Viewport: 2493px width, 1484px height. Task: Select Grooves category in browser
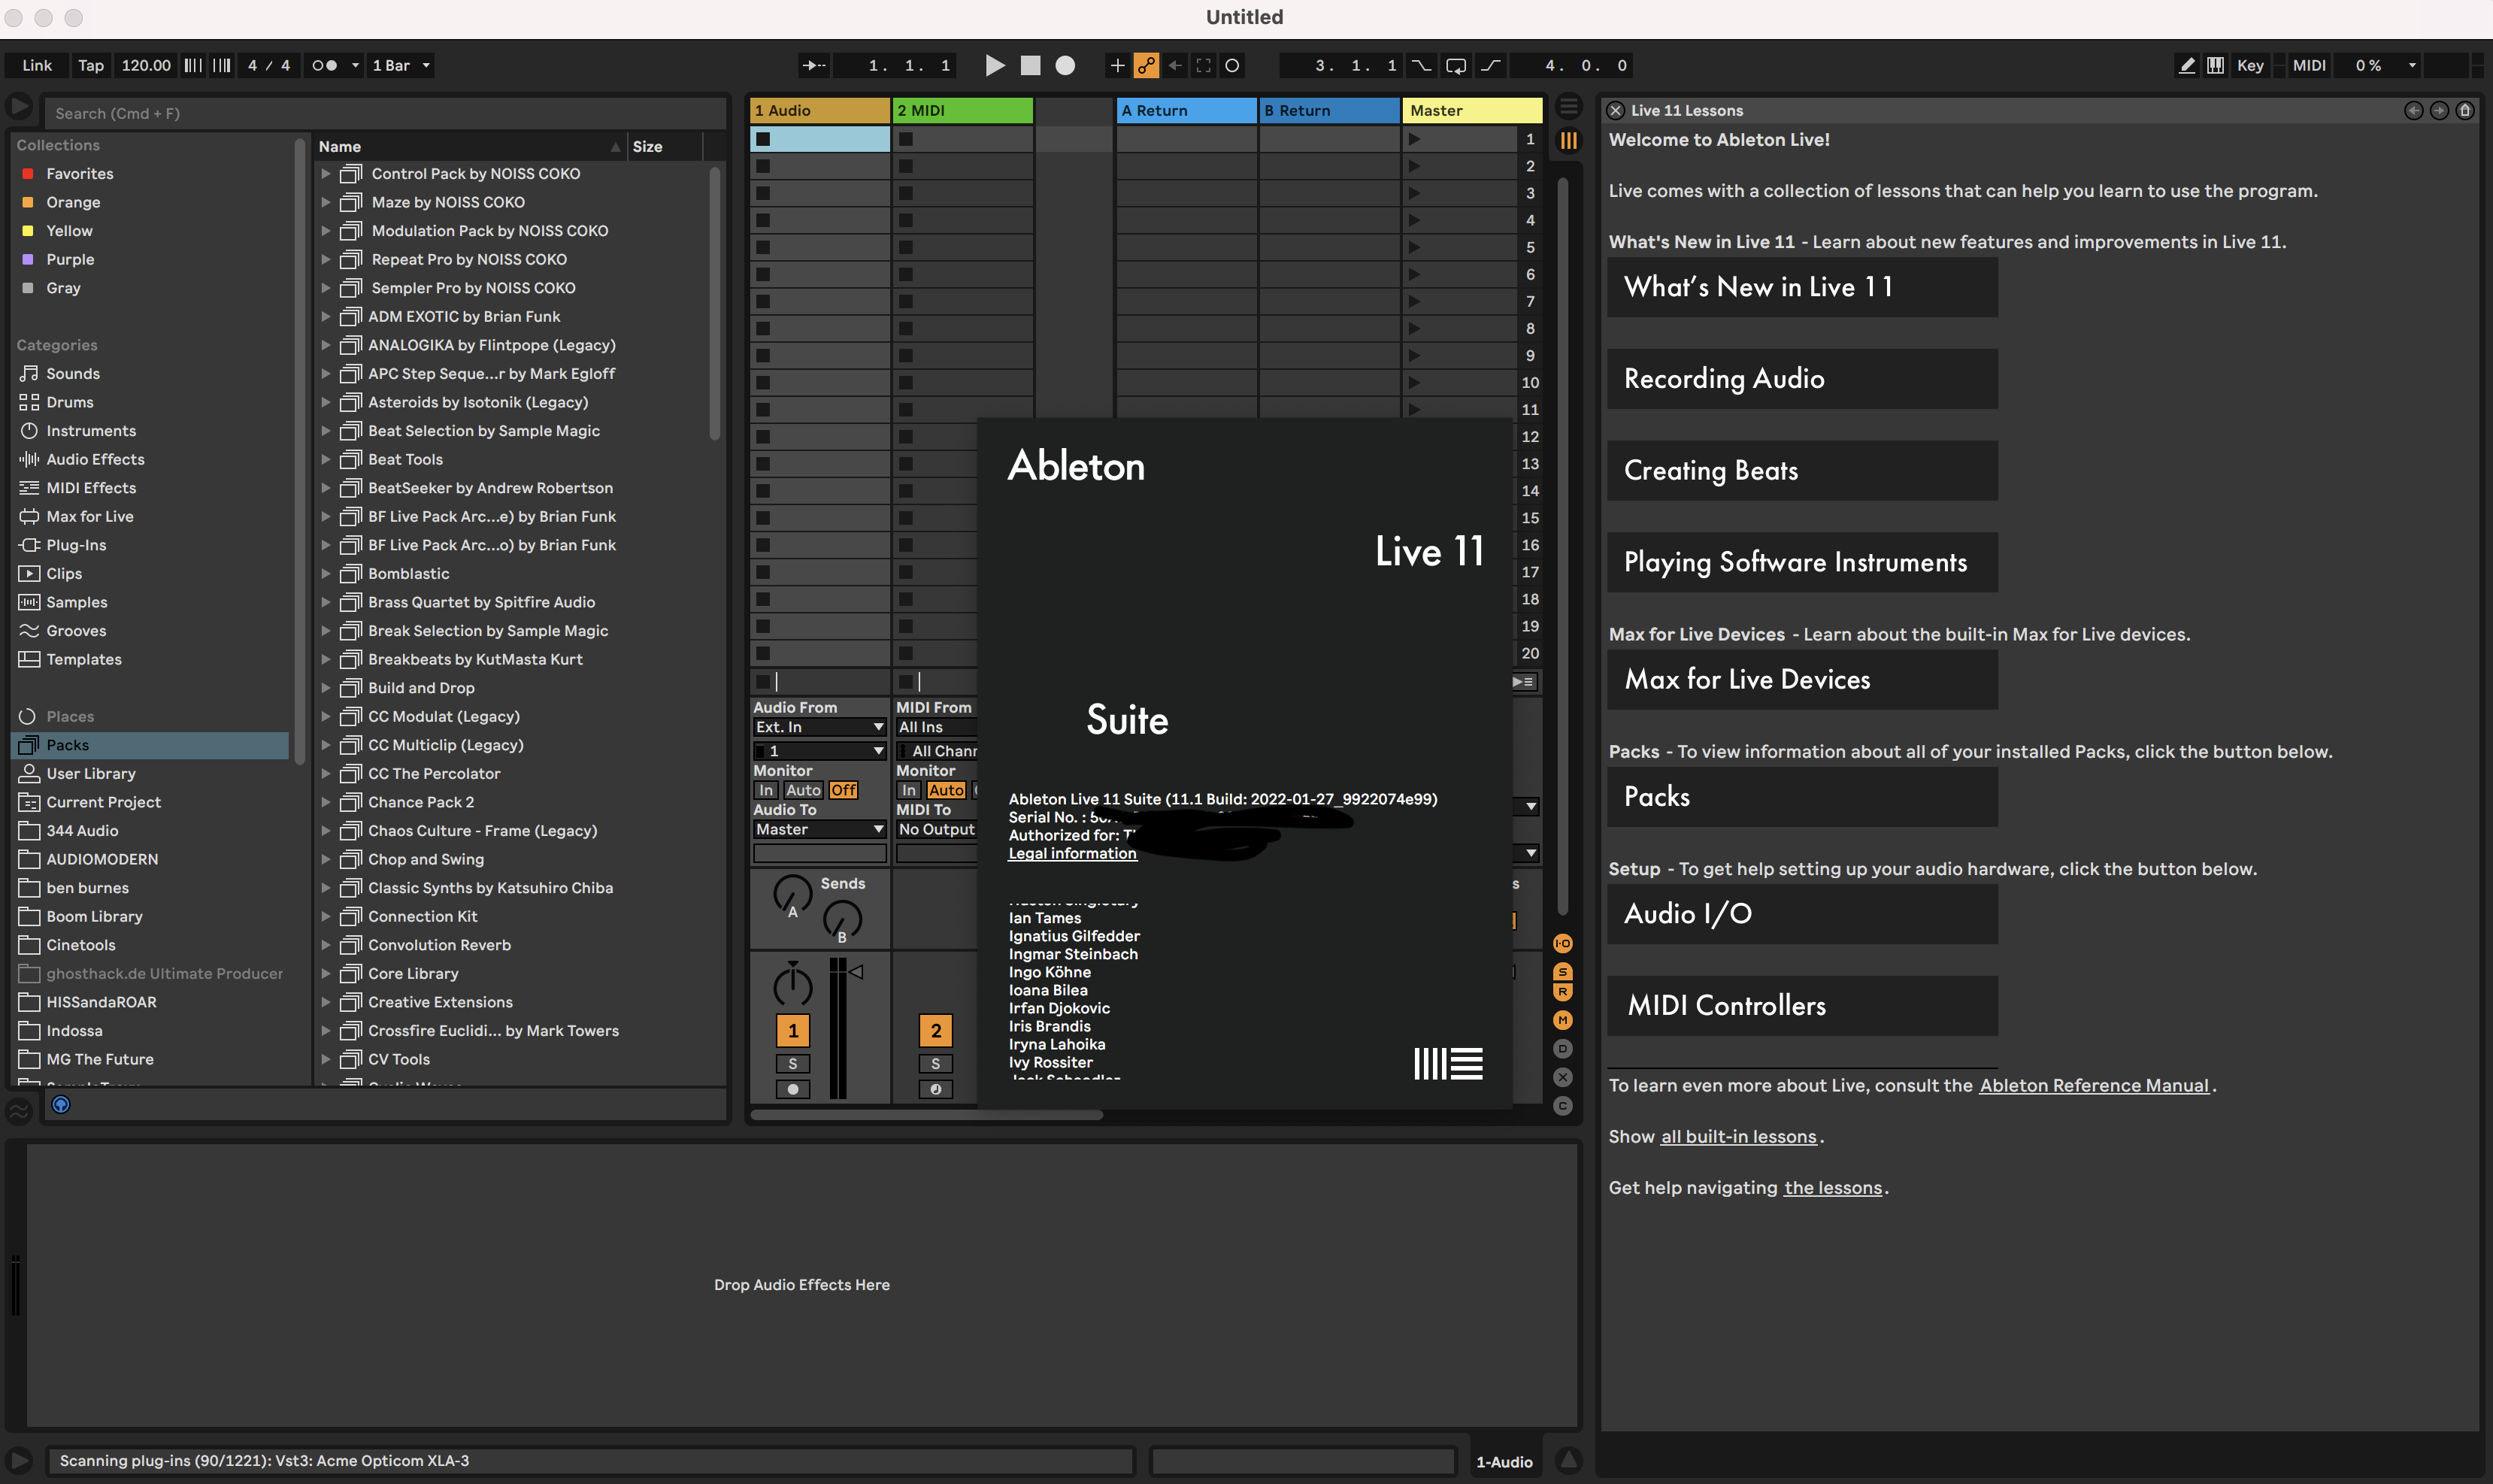point(76,631)
